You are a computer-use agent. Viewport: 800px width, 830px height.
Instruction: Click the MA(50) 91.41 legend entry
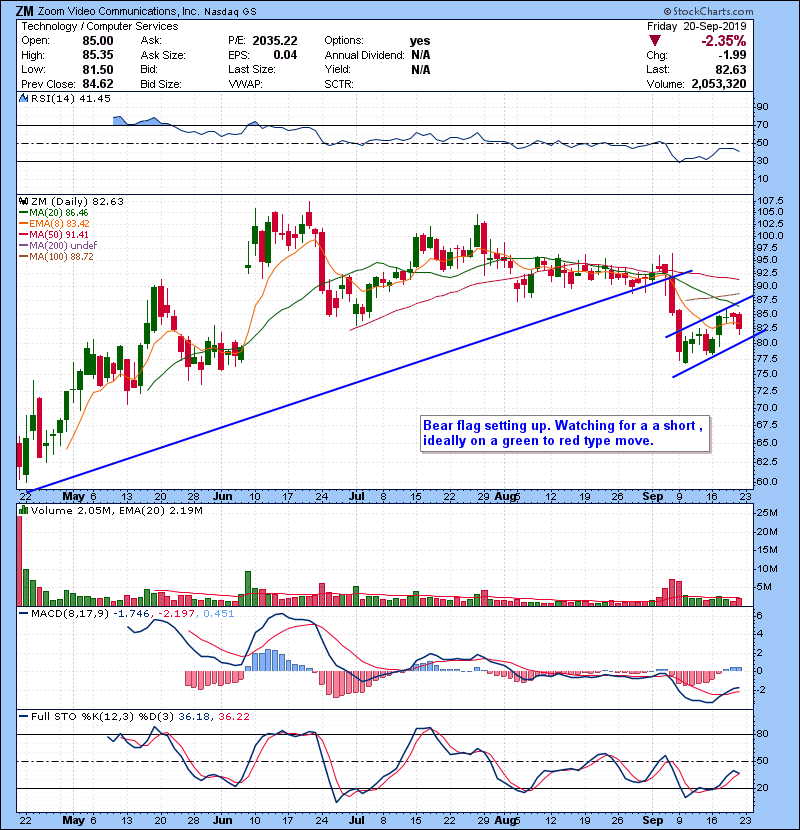(x=54, y=234)
